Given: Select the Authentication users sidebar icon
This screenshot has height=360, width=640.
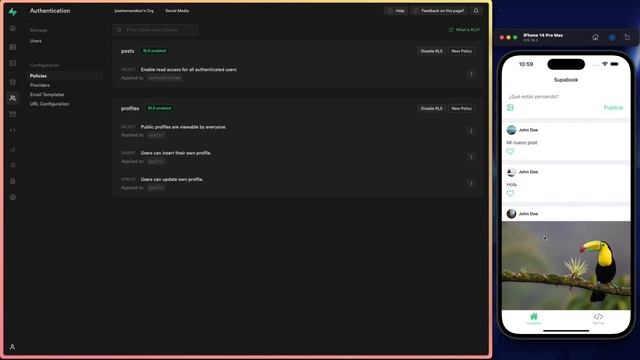Looking at the screenshot, I should pyautogui.click(x=13, y=98).
